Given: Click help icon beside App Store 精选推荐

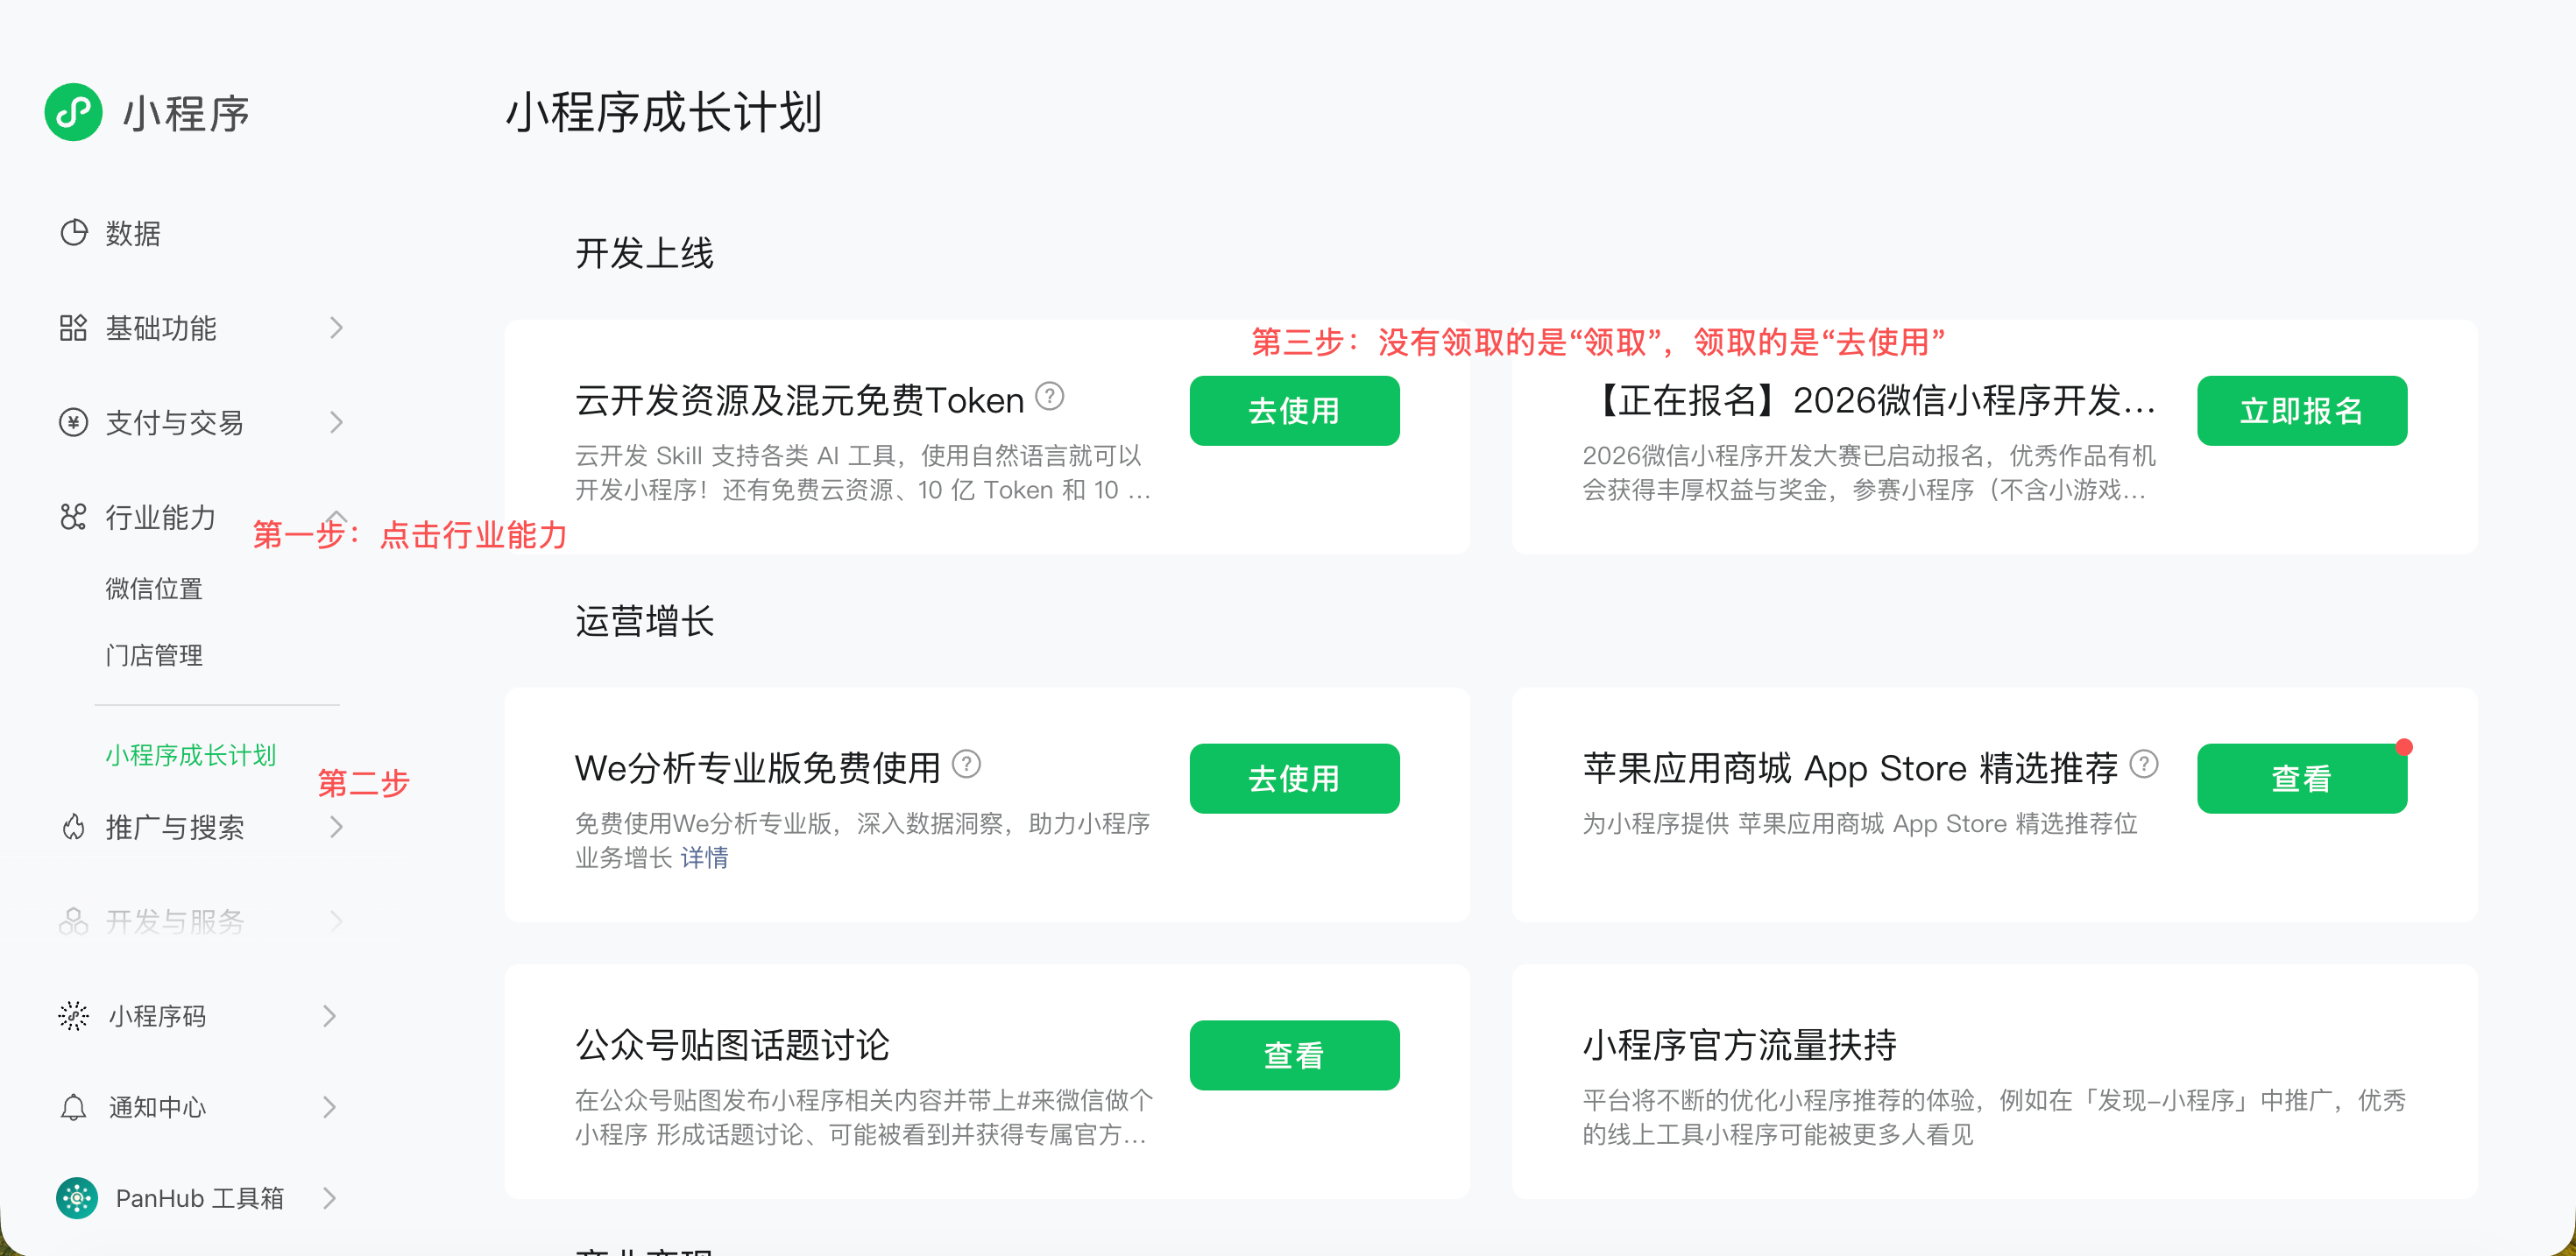Looking at the screenshot, I should [2143, 765].
